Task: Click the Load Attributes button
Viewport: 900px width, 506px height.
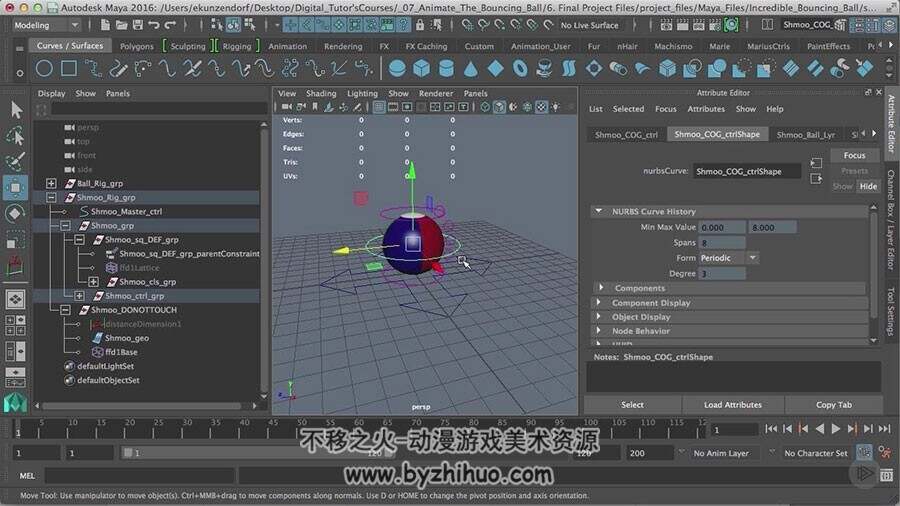Action: point(733,404)
